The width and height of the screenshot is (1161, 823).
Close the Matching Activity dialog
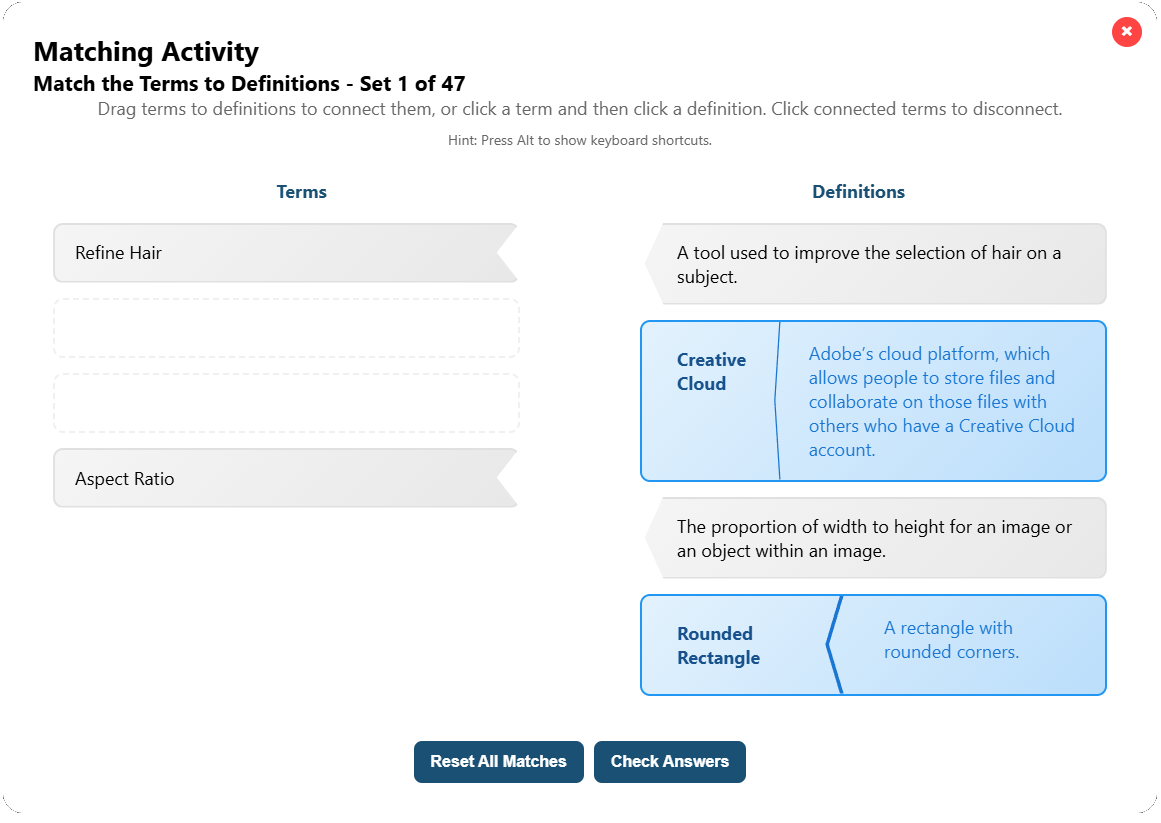1126,32
